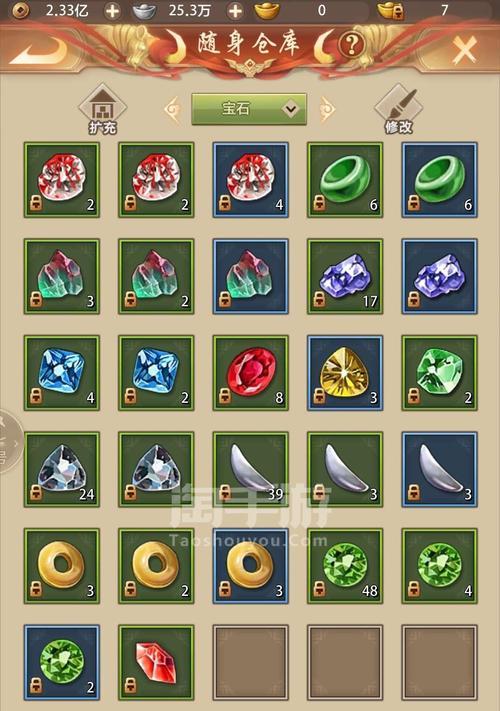Add silver with plus next to 25.3万

235,11
